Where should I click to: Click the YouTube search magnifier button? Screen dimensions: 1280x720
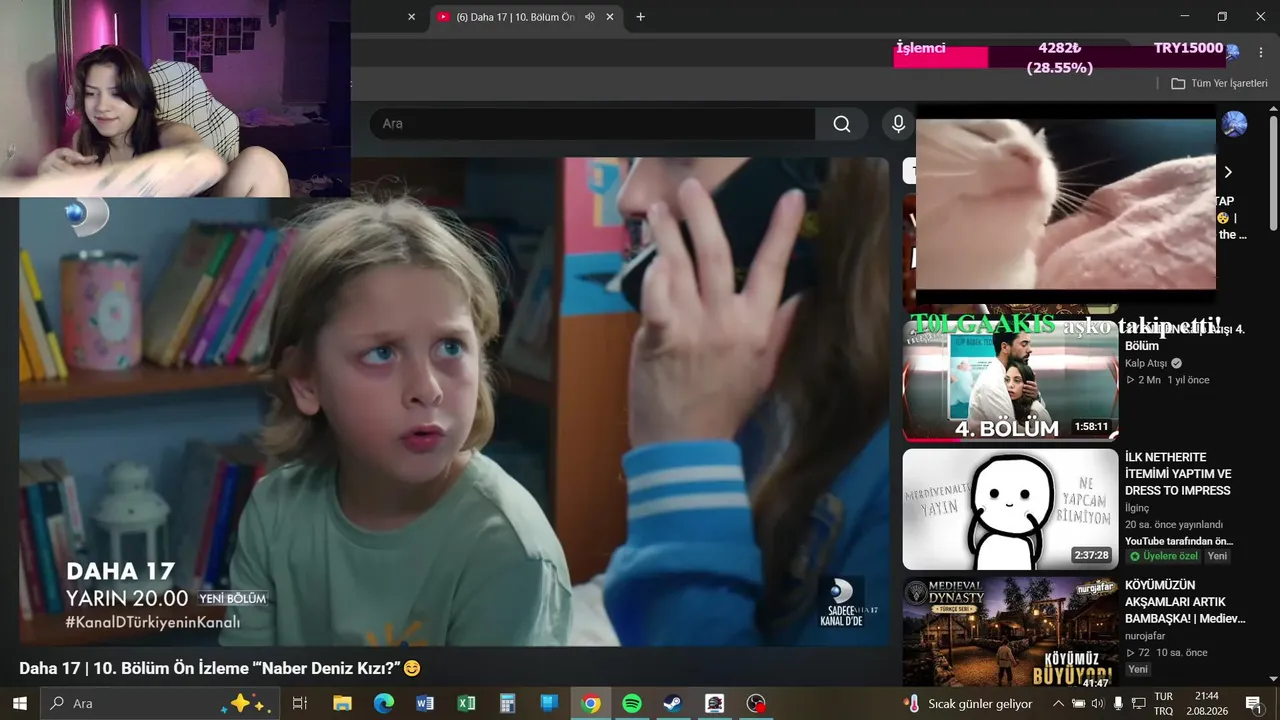(x=842, y=124)
